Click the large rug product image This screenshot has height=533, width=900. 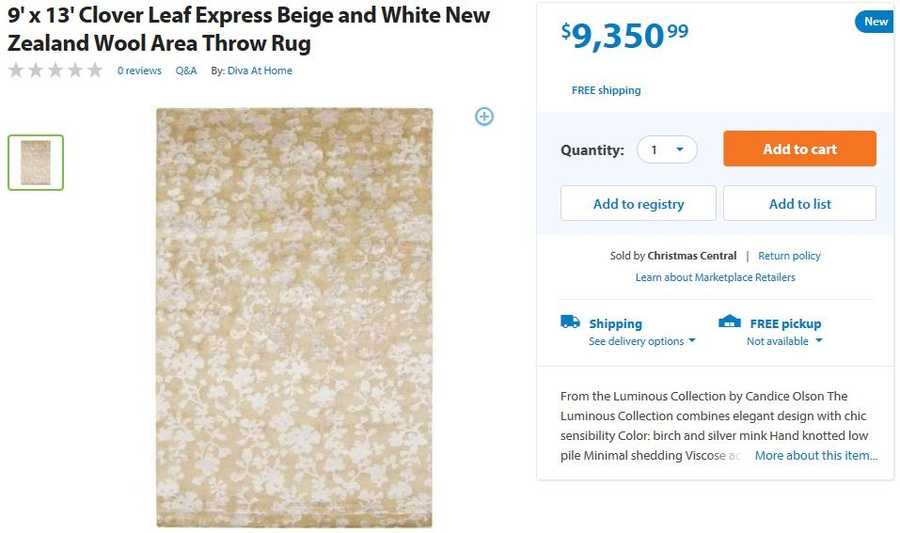294,317
